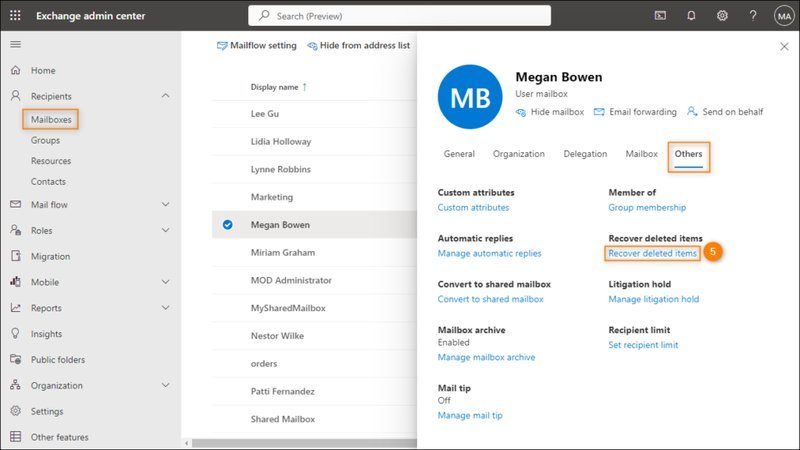The image size is (800, 450).
Task: Select the MOD Administrator mailbox row
Action: coord(314,280)
